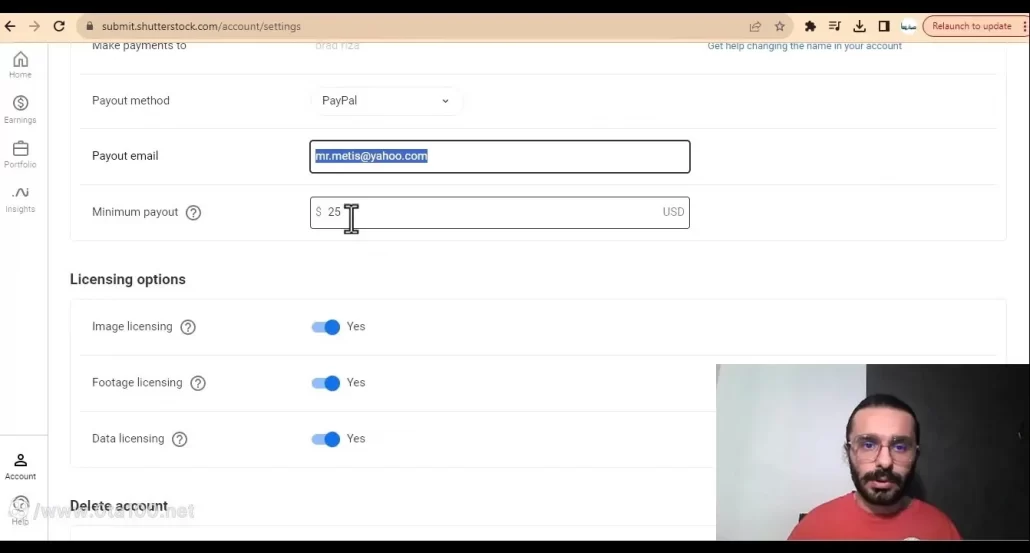Screen dimensions: 1030x553
Task: Click the Footage licensing help icon
Action: tap(198, 383)
